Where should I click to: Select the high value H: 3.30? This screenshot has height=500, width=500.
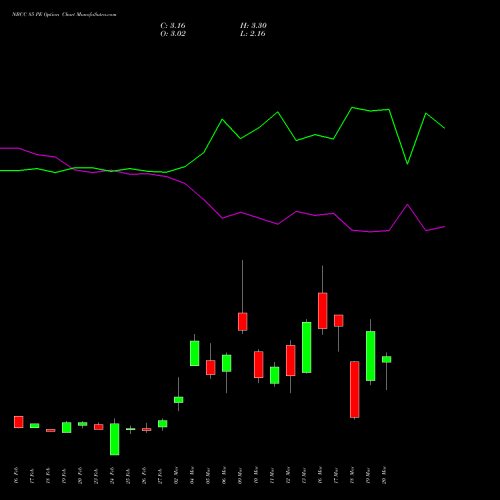pos(253,26)
